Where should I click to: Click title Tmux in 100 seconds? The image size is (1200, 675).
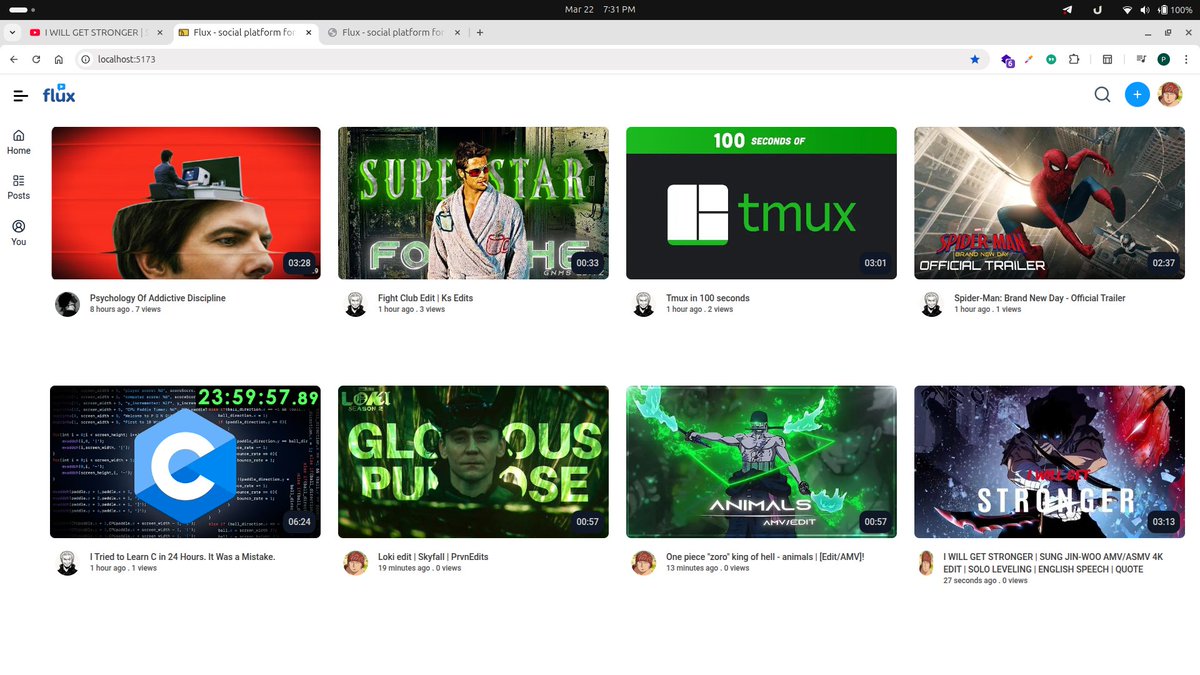tap(708, 298)
